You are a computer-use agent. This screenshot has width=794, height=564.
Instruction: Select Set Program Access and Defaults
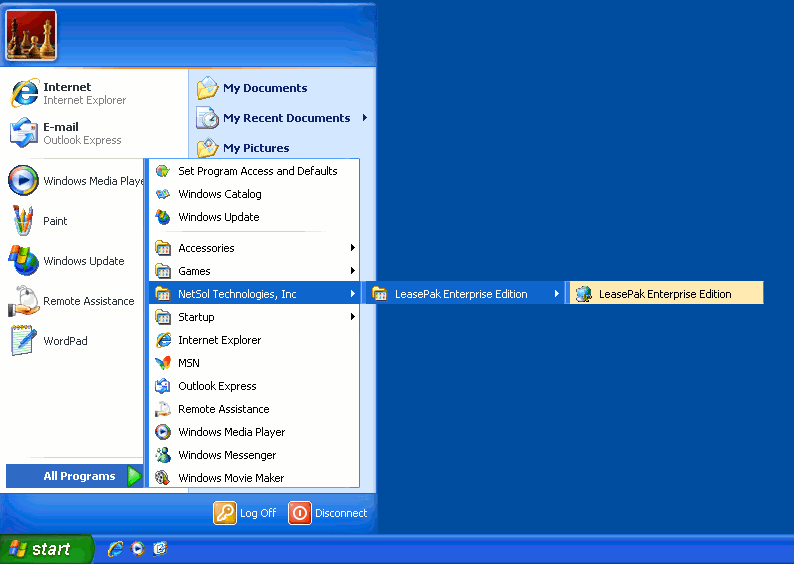pos(254,171)
